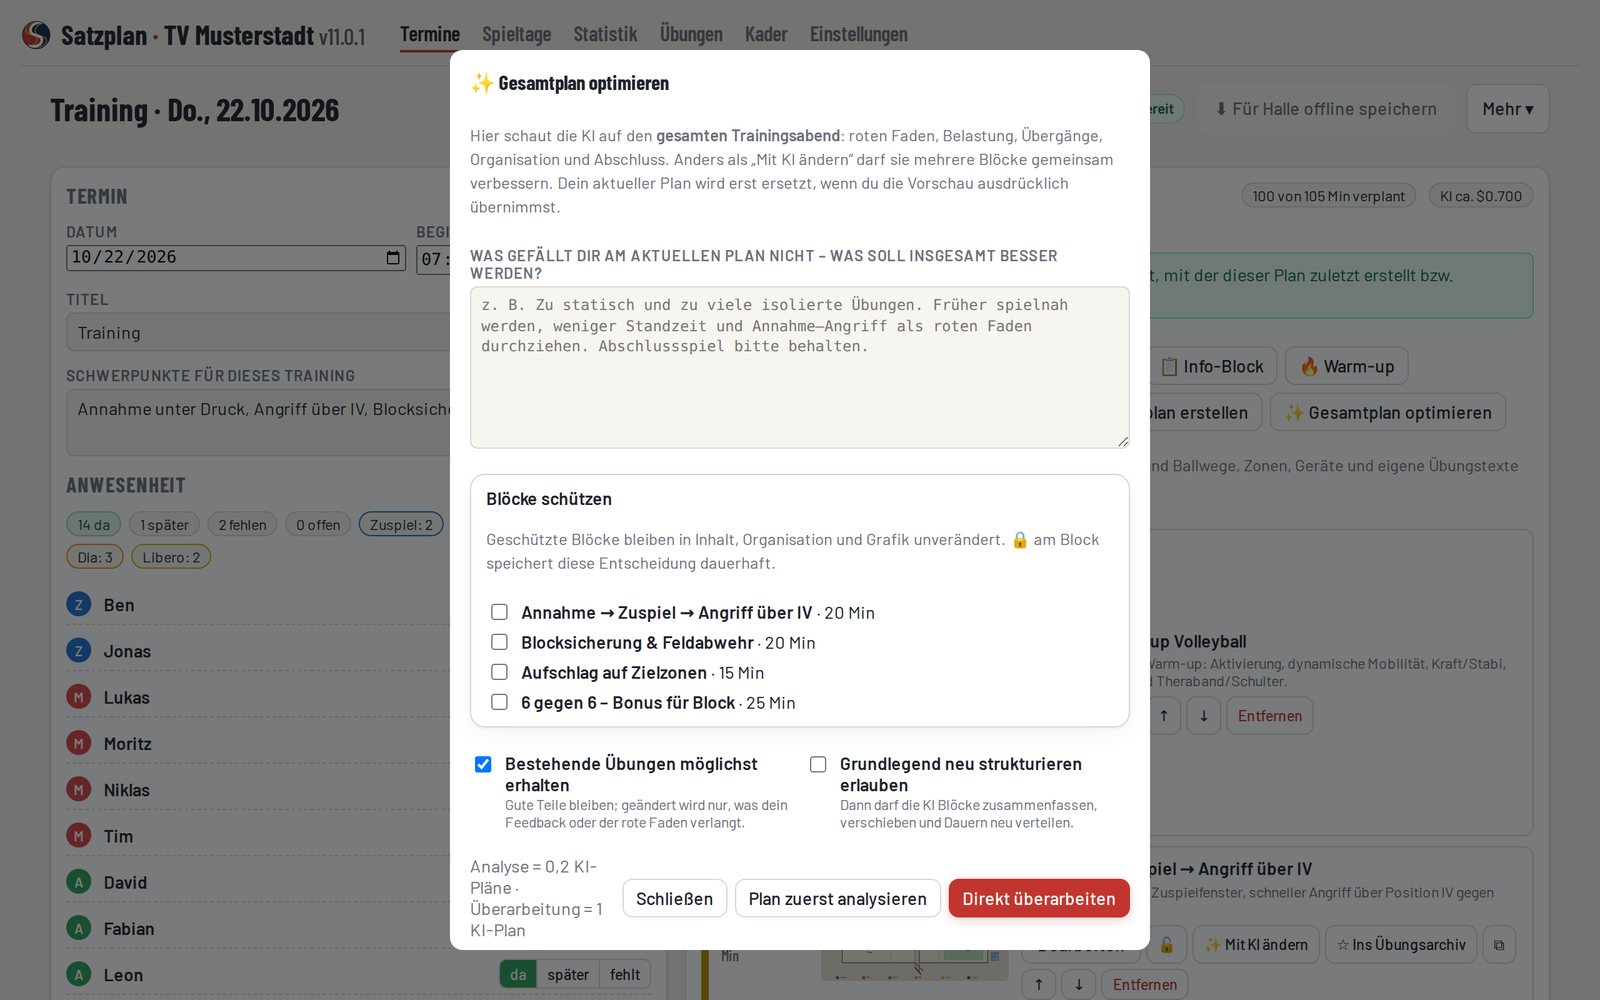Screen dimensions: 1600x1000
Task: Click Ben's Z position badge
Action: (79, 604)
